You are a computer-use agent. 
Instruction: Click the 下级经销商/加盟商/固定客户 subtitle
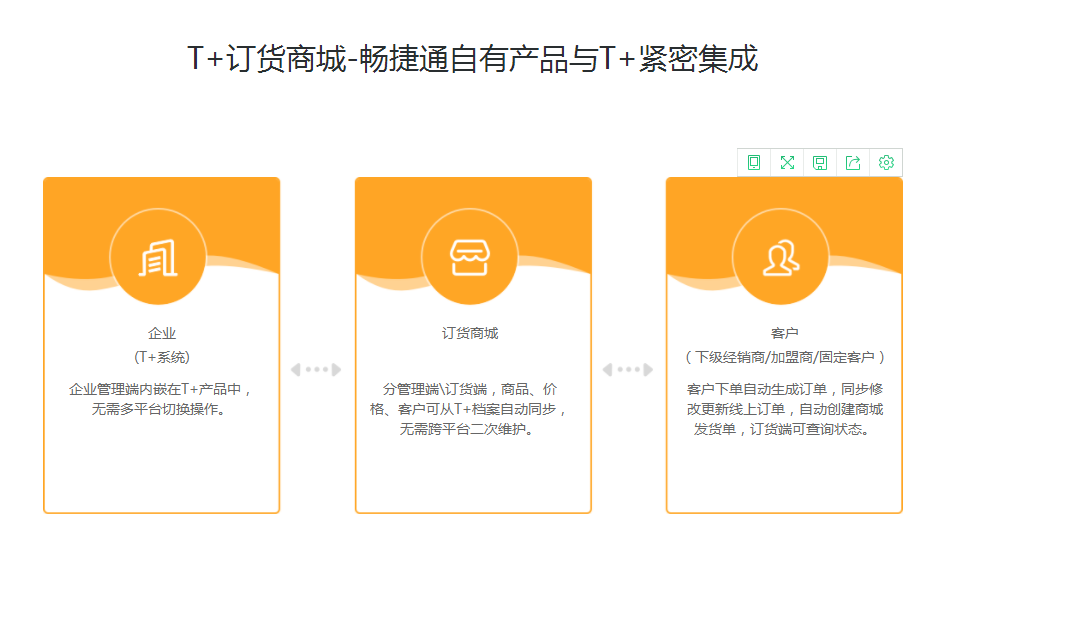coord(785,357)
